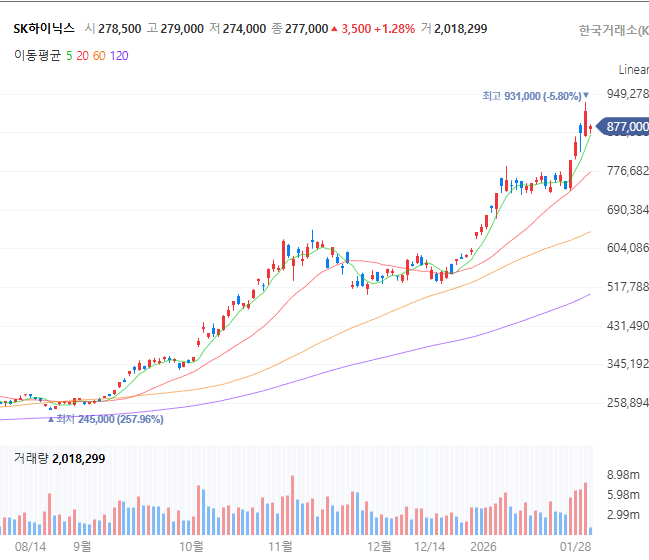Select the 877,000 current price tag
649x560 pixels.
pos(624,127)
